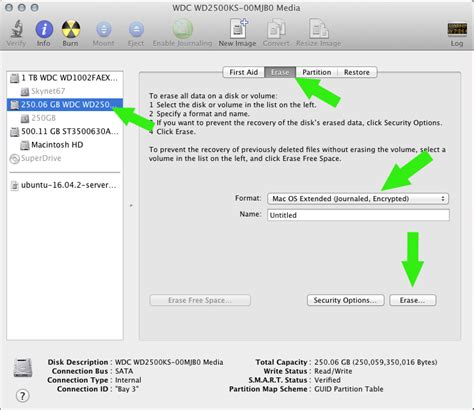Select the 500.11 GB ST3500630A disk
The height and width of the screenshot is (410, 474).
point(65,132)
